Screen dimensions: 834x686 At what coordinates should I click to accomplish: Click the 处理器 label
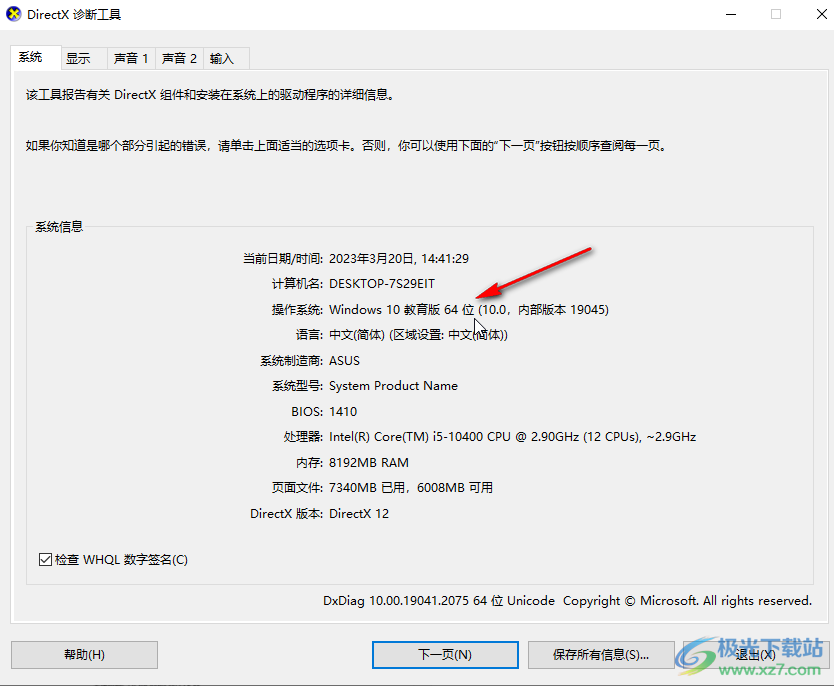(x=303, y=437)
